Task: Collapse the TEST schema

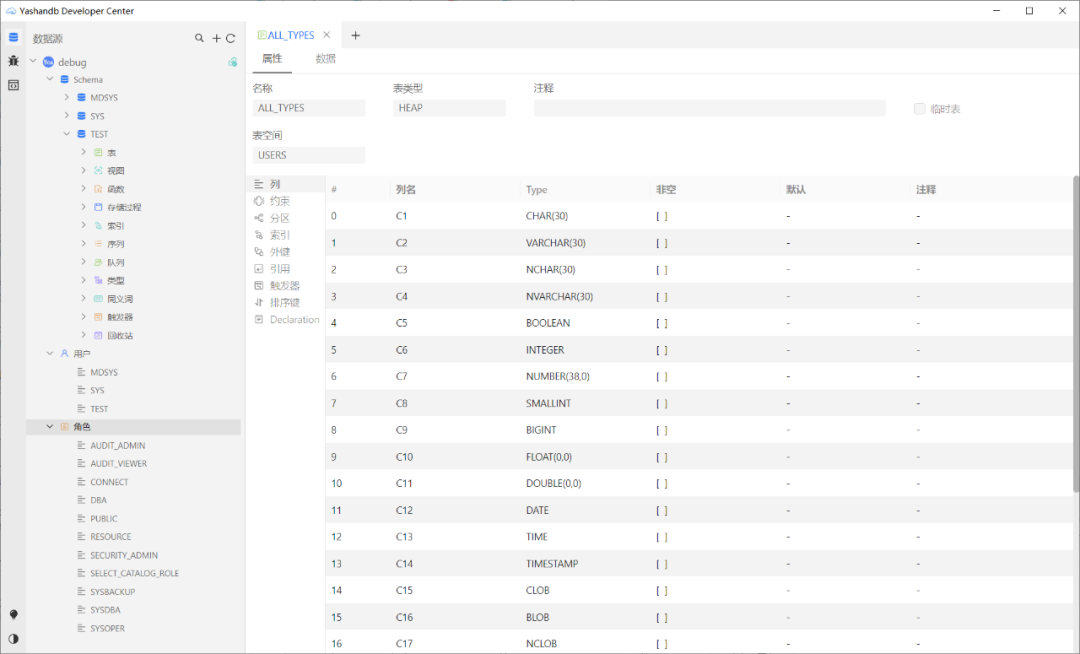Action: 67,134
